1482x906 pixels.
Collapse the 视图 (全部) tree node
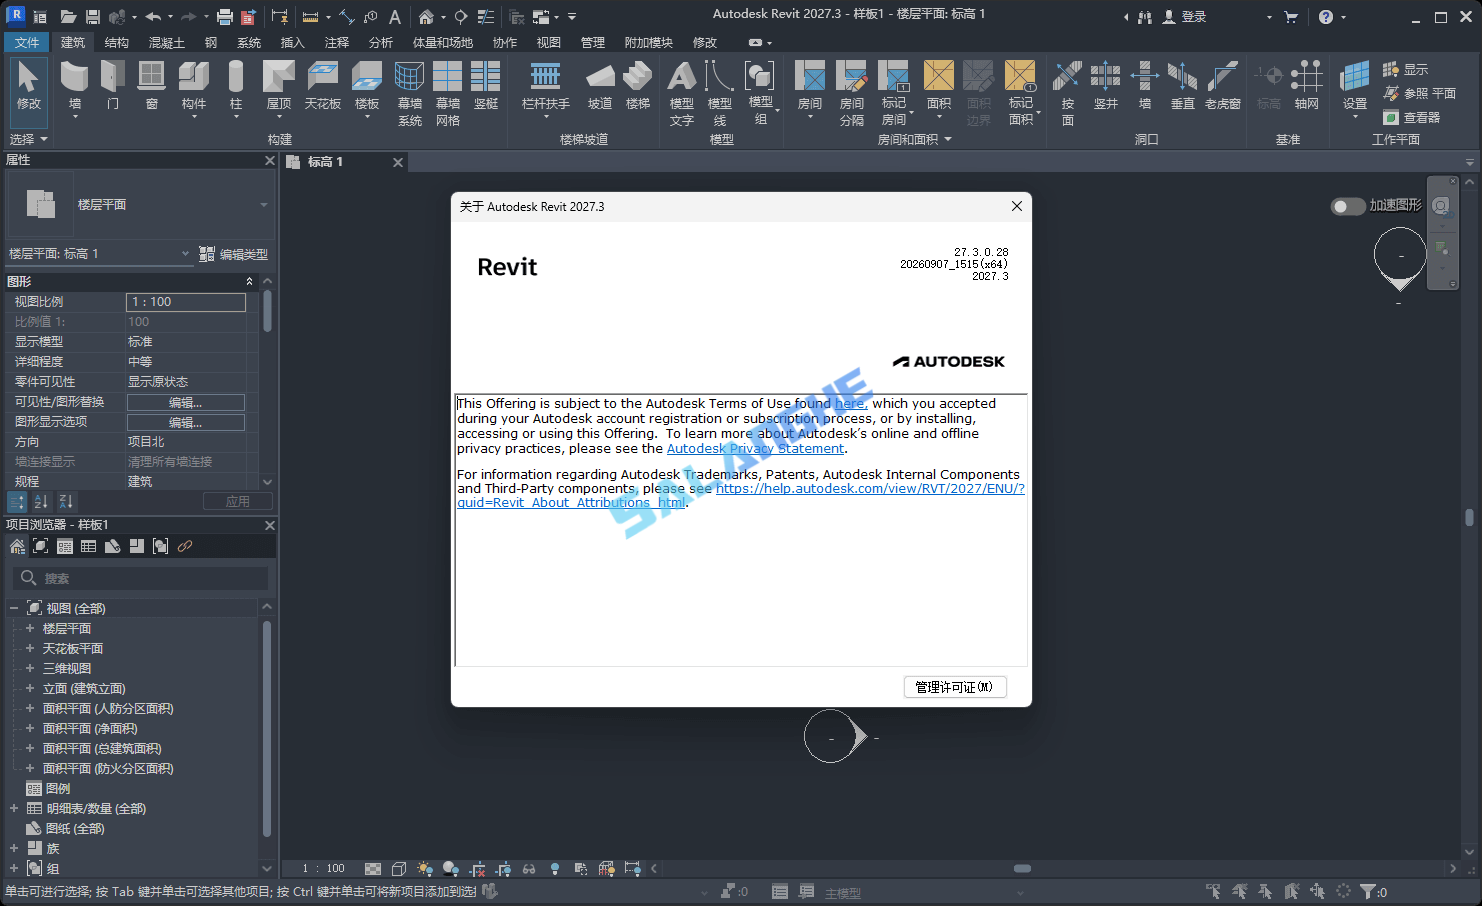tap(14, 608)
